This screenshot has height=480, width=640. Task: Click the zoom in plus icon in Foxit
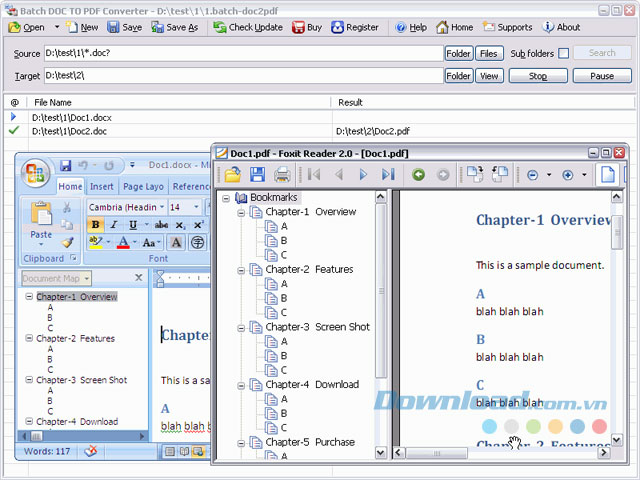567,175
